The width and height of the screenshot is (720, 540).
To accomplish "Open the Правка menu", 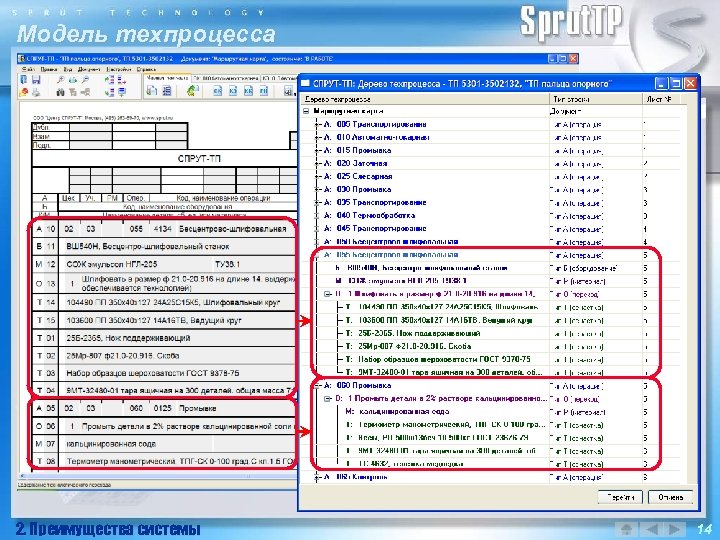I will click(x=49, y=69).
